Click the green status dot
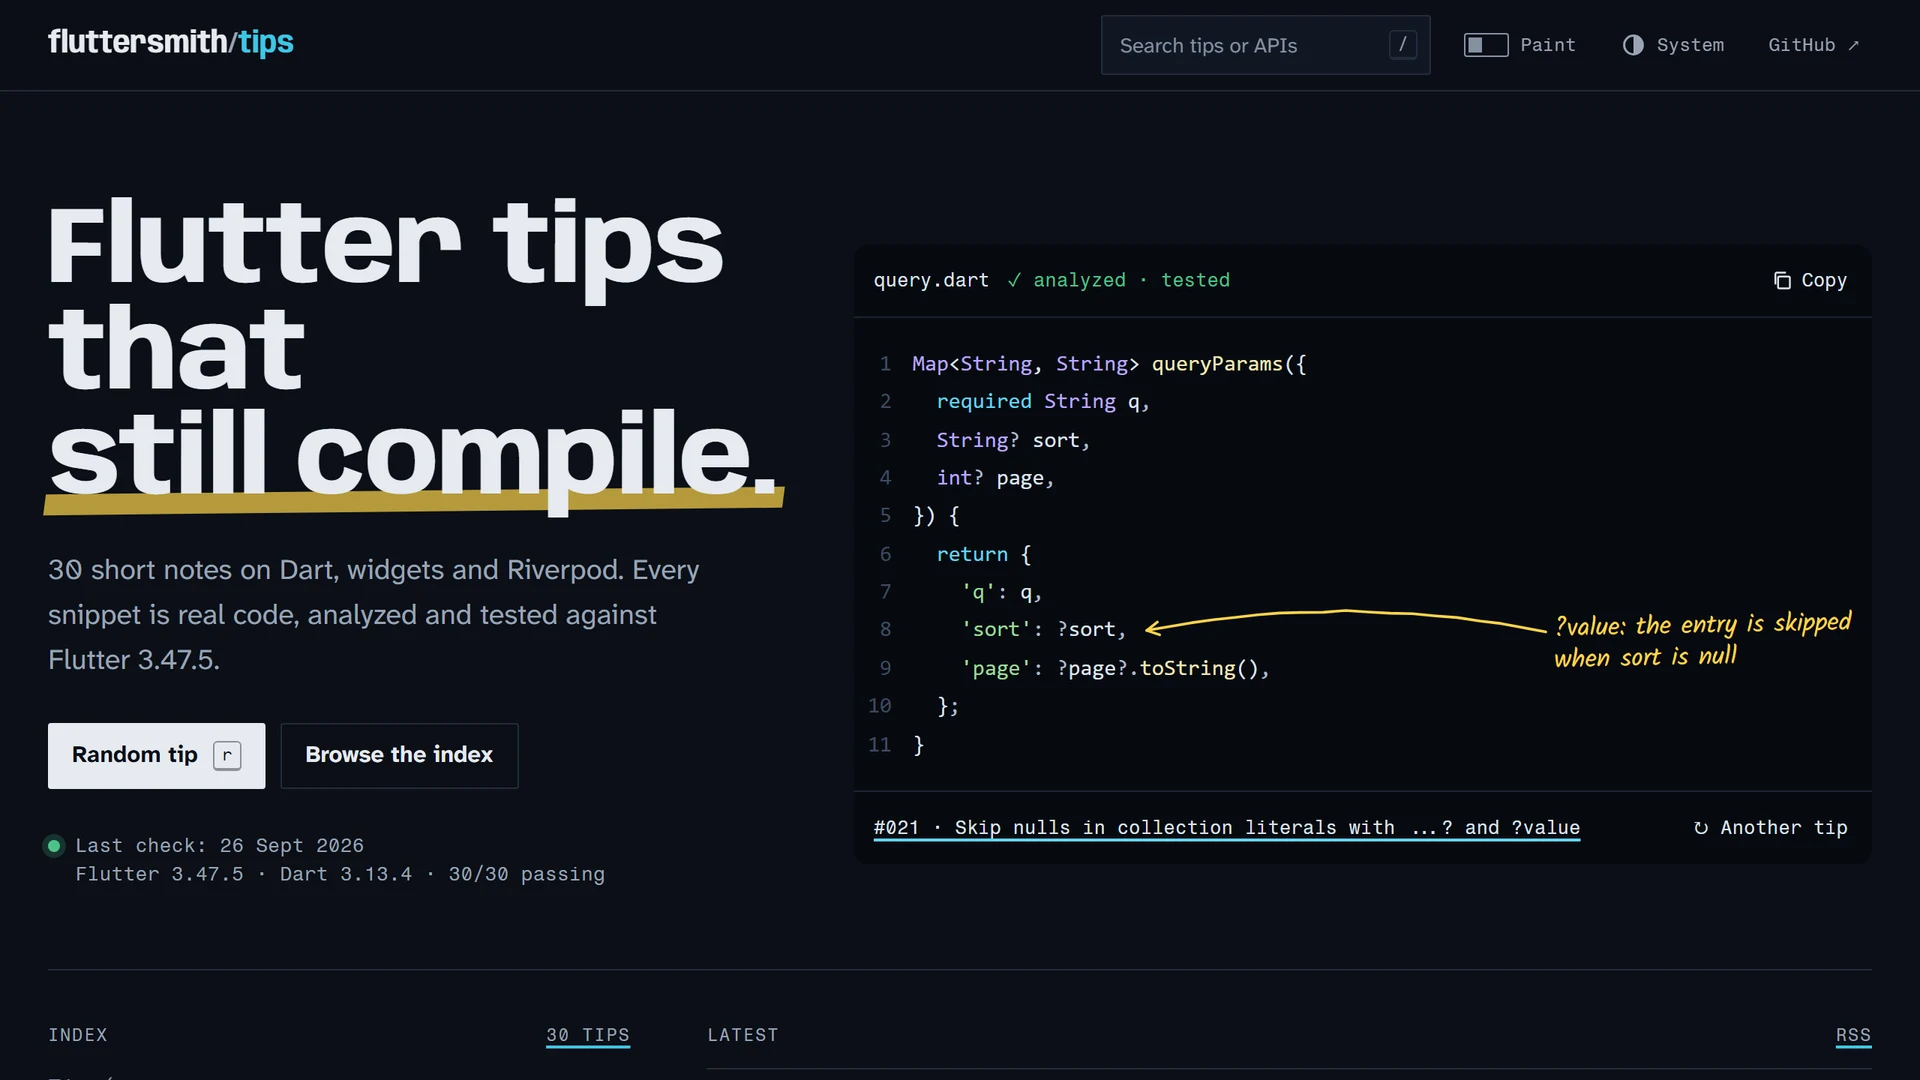Screen dimensions: 1920x1080 (x=54, y=846)
